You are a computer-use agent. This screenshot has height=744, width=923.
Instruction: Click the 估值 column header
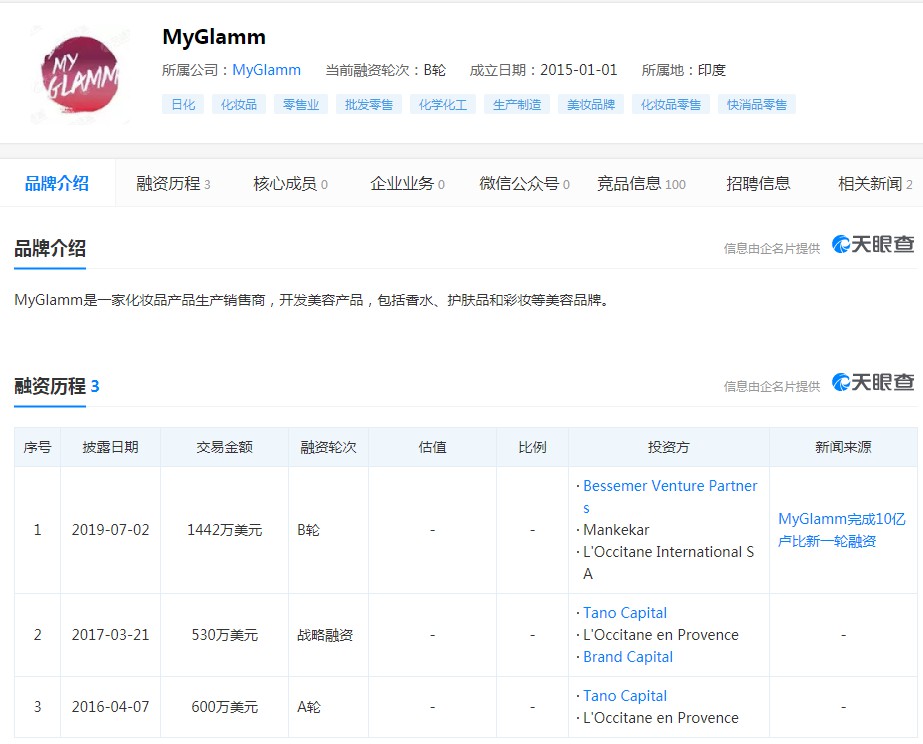coord(433,447)
